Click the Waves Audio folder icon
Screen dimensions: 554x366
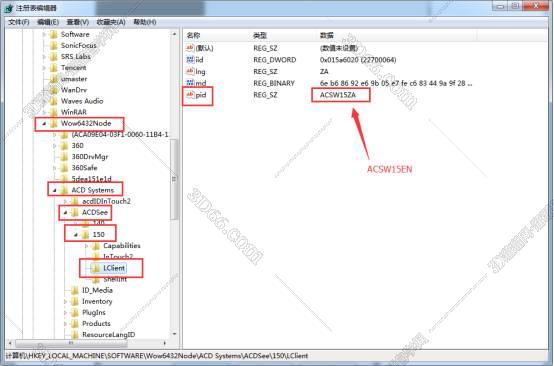(53, 101)
